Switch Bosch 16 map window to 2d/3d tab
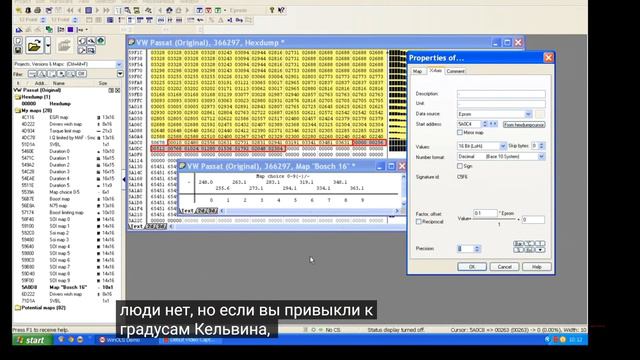 click(x=207, y=211)
